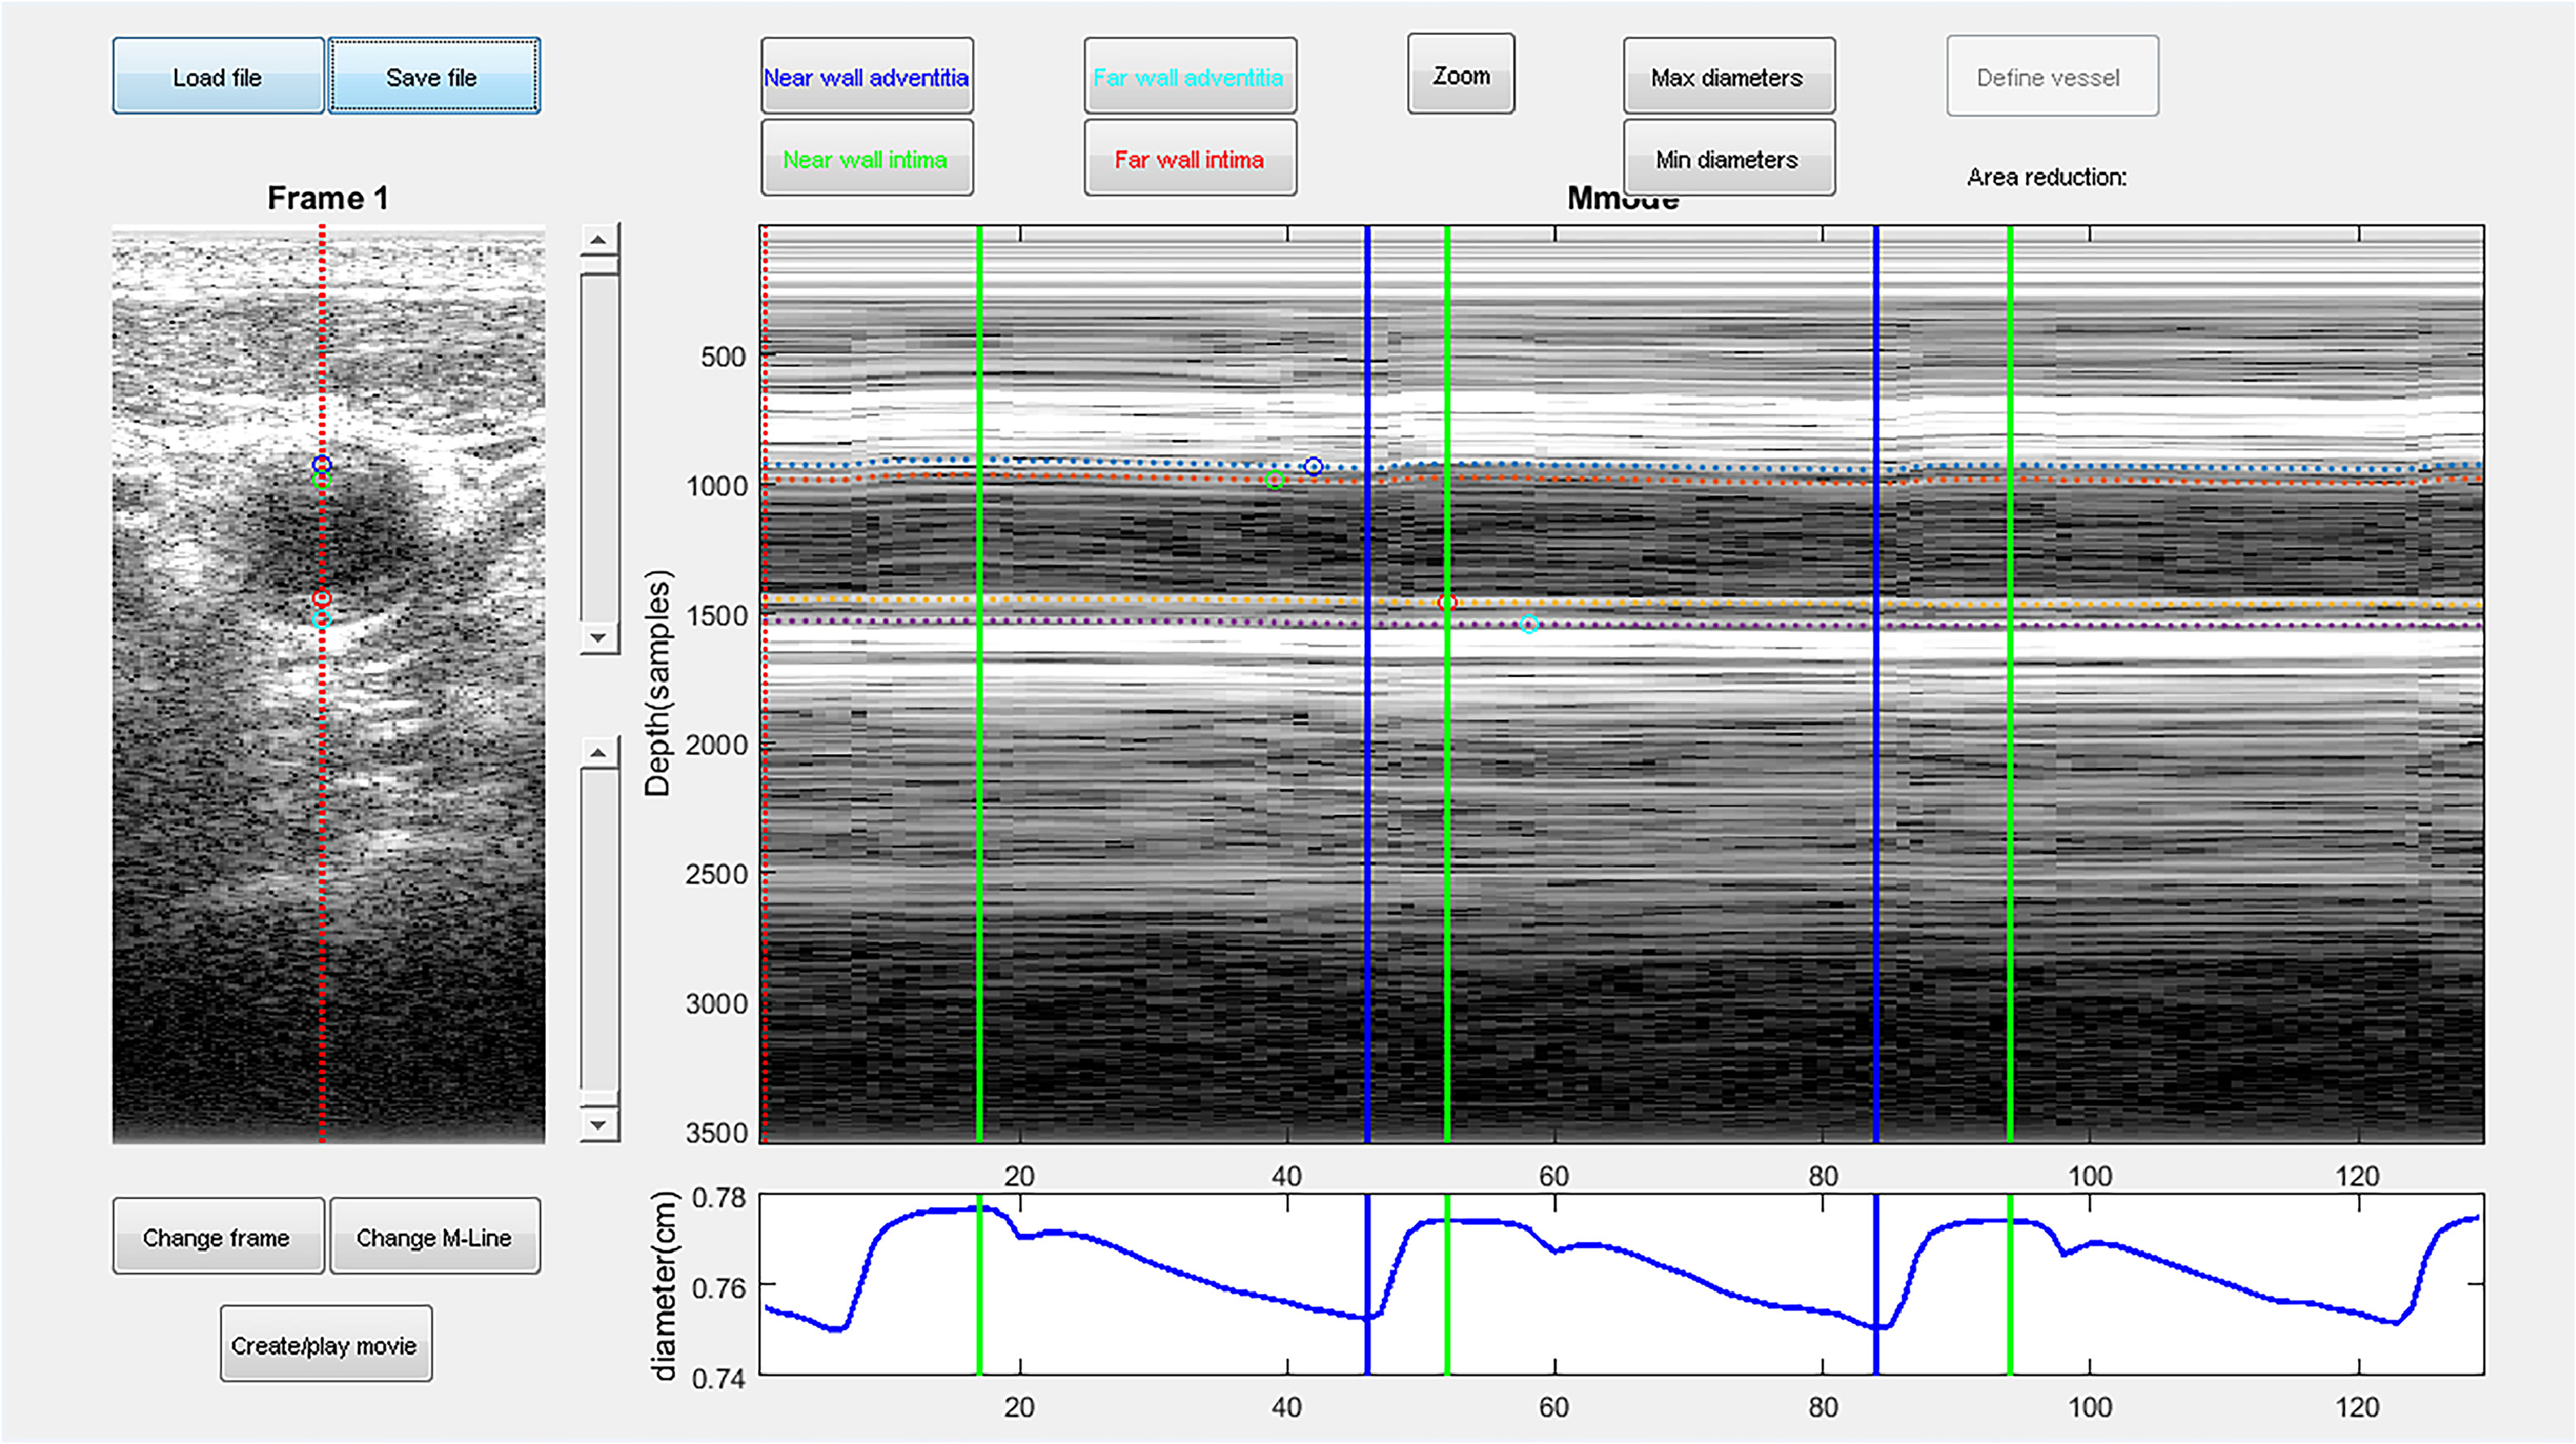This screenshot has width=2576, height=1444.
Task: Click cyan far wall adventitia marker in Mmode
Action: [x=1528, y=625]
